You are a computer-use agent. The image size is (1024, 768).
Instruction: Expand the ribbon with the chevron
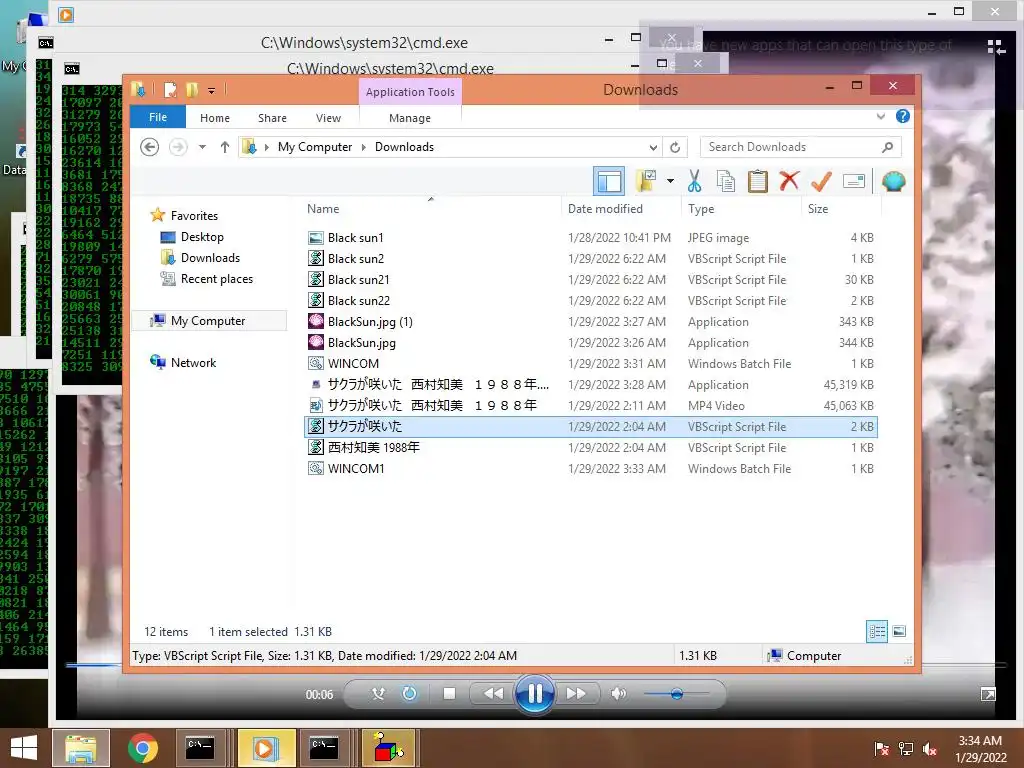881,116
